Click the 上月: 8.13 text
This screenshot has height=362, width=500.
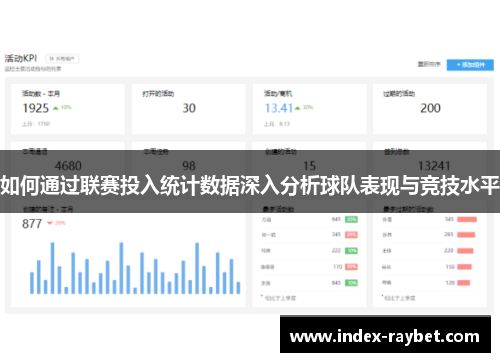click(277, 124)
